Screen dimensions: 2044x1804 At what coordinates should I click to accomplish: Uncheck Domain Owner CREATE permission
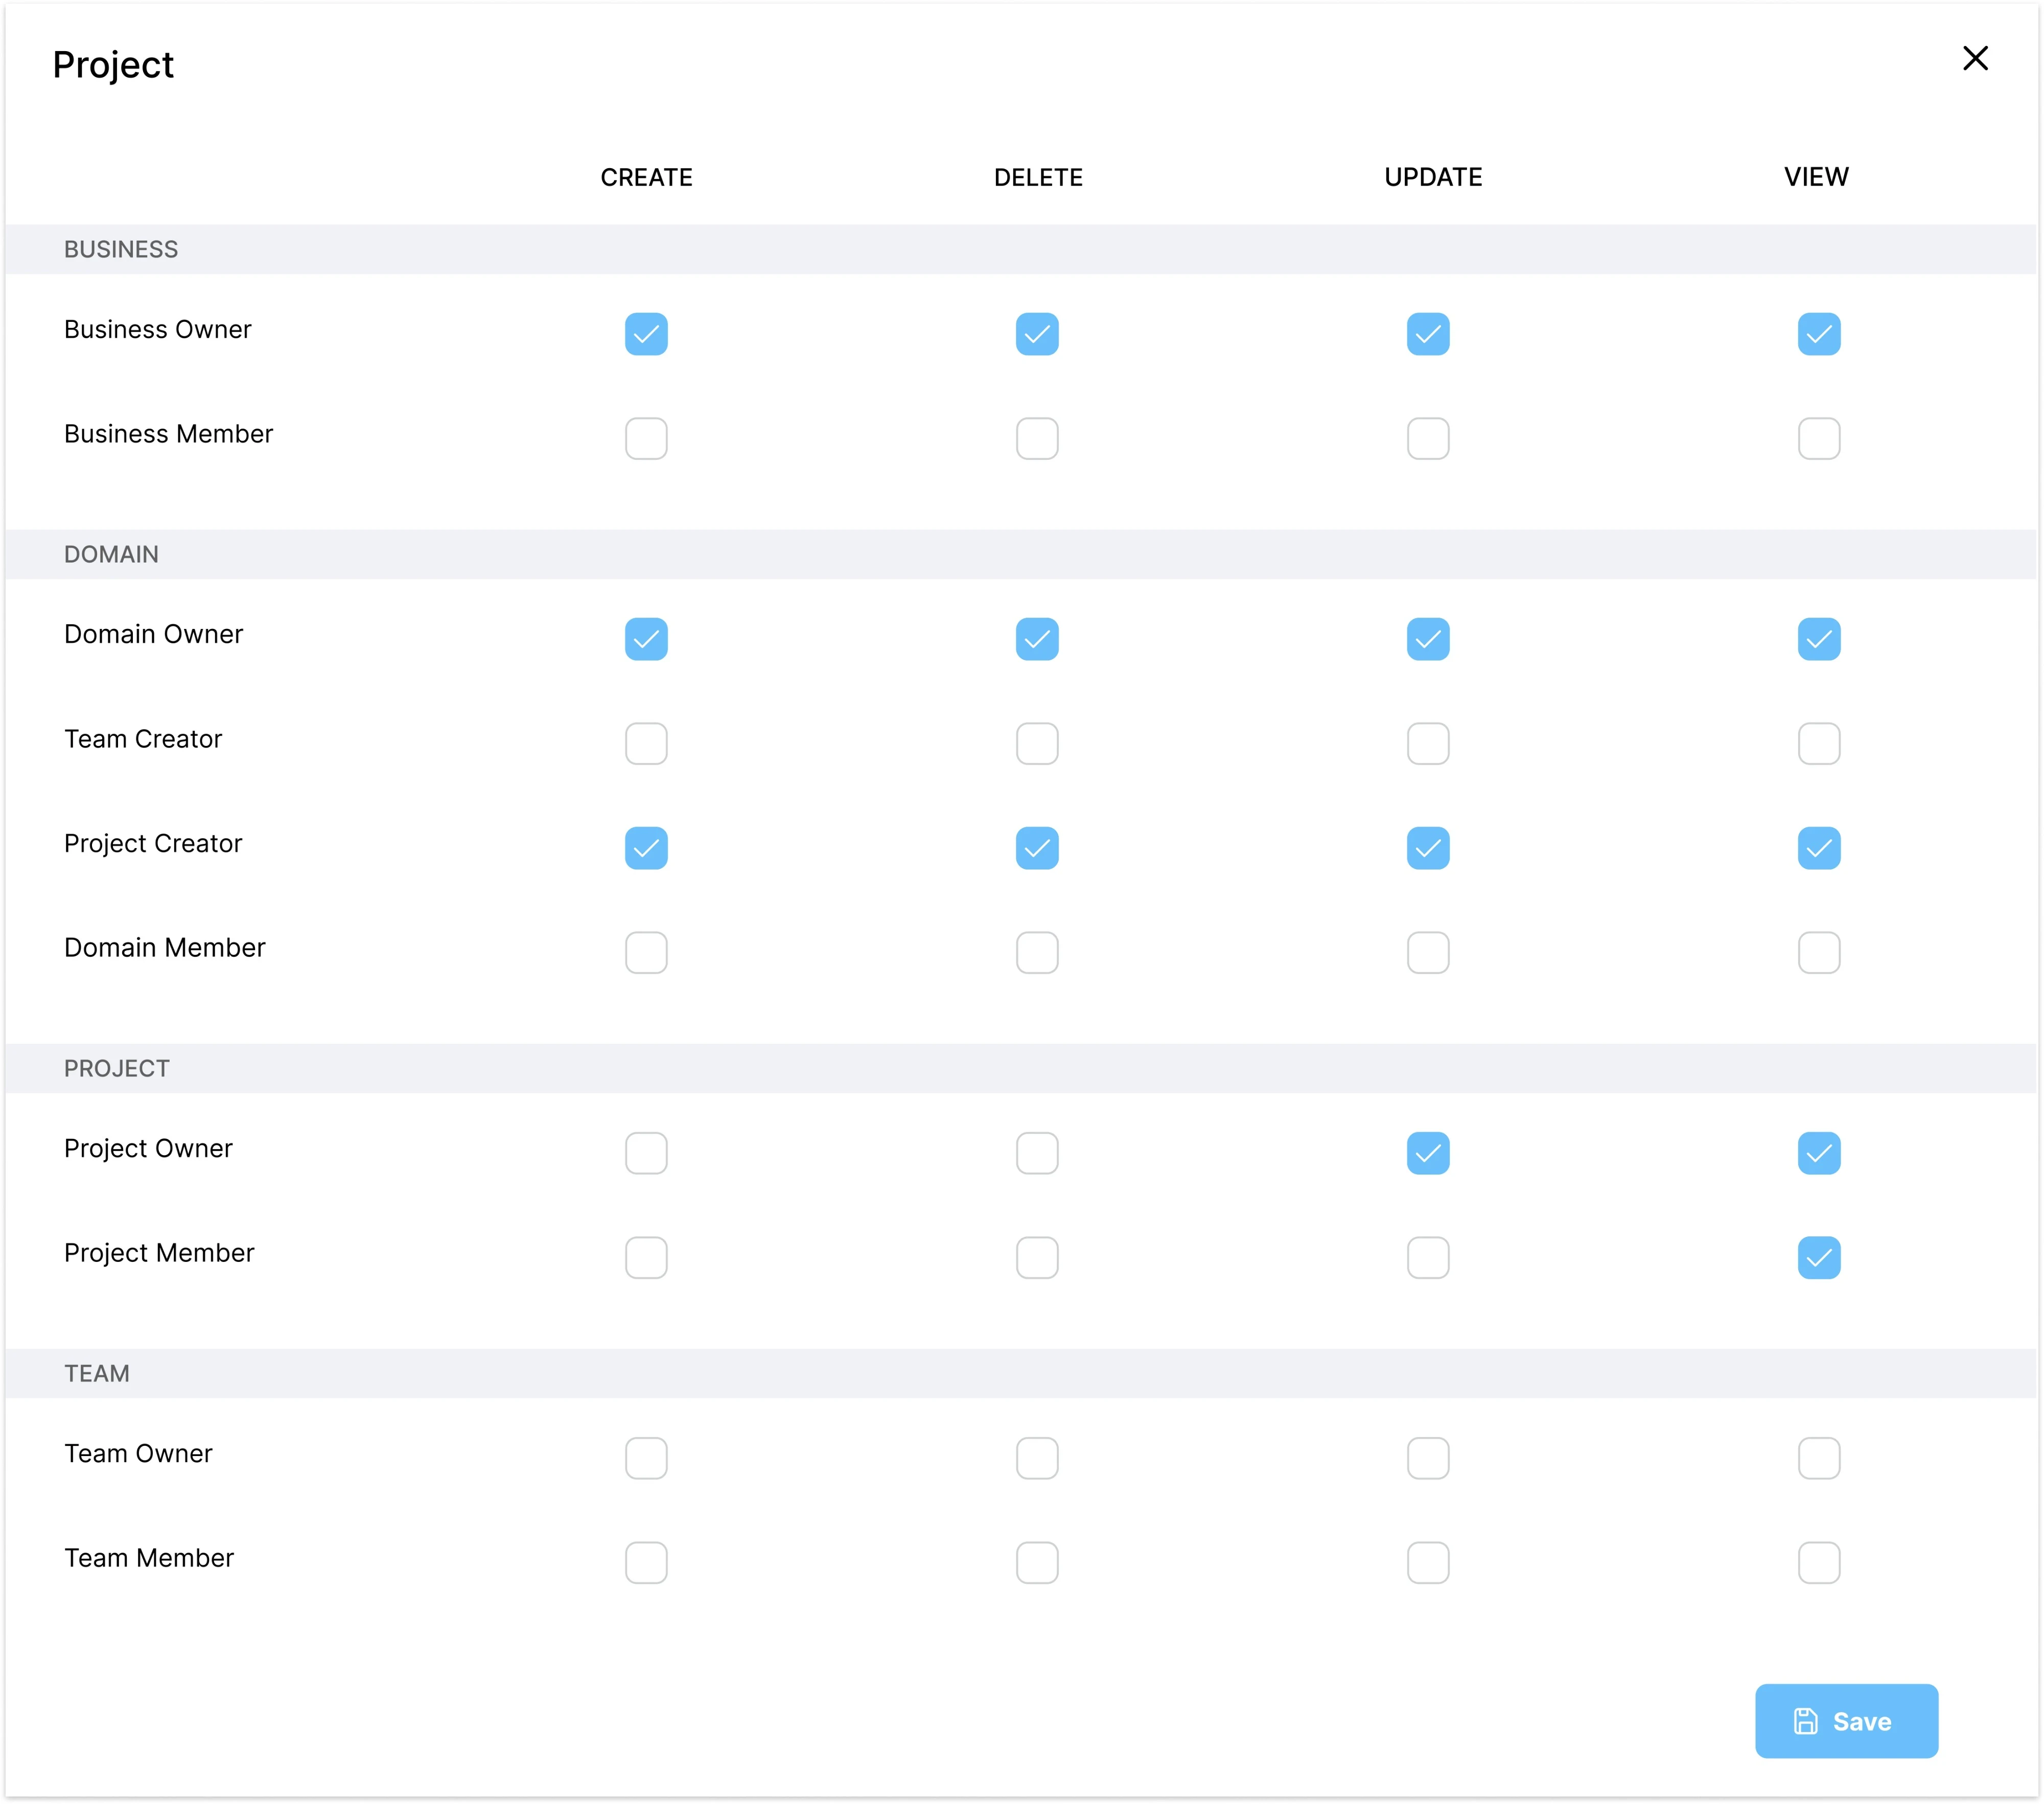coord(646,639)
